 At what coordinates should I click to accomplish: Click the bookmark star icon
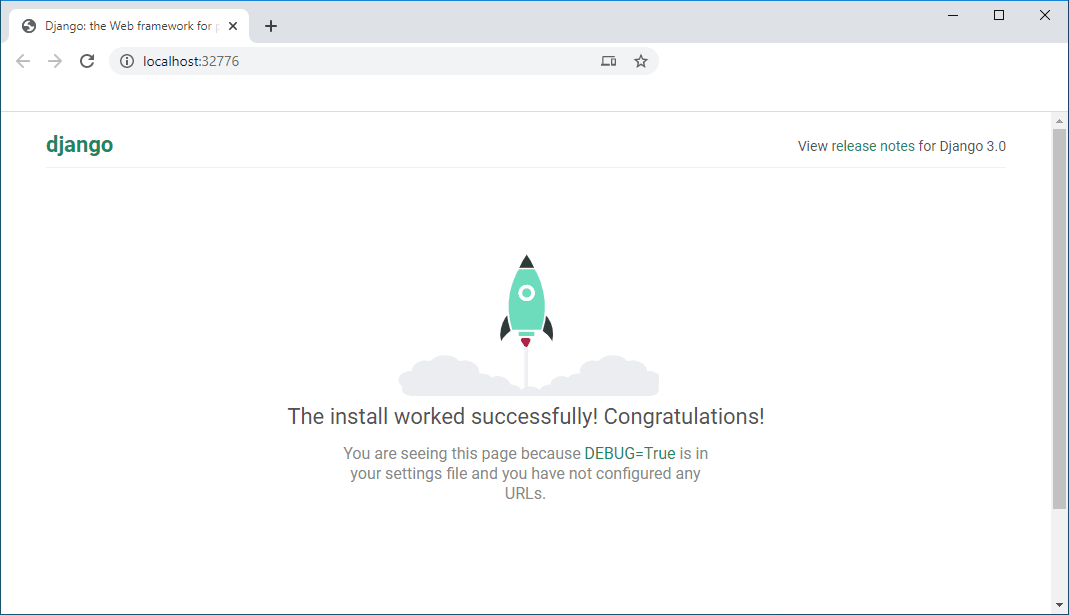coord(640,61)
